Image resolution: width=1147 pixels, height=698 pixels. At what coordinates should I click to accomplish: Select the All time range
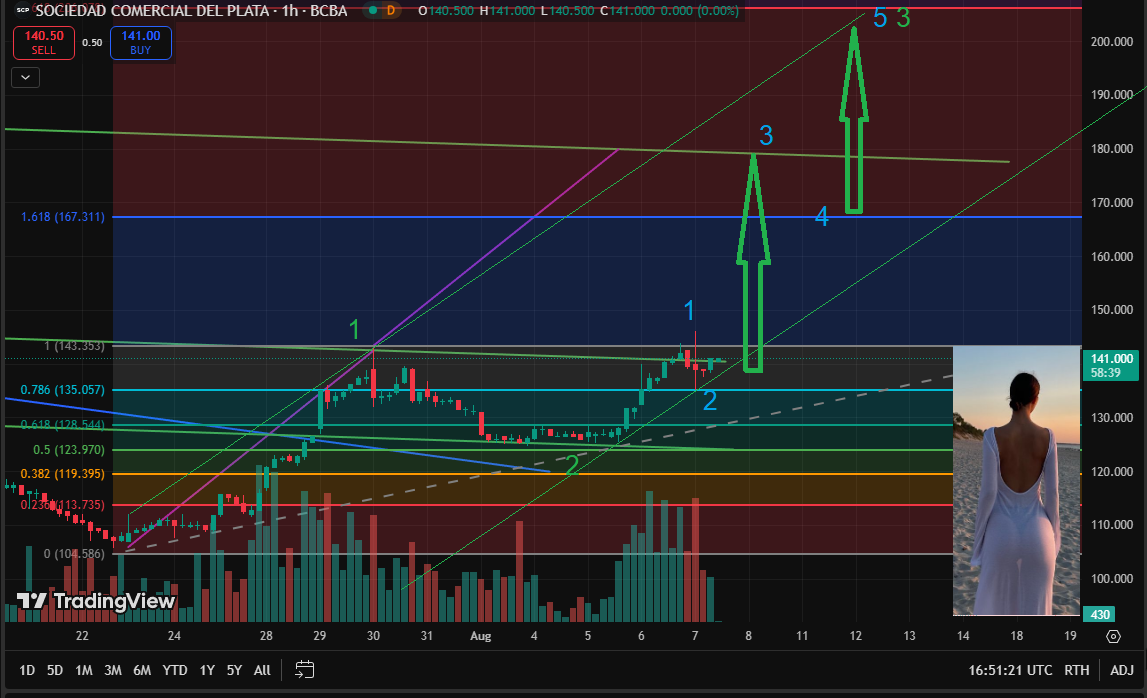pos(262,670)
